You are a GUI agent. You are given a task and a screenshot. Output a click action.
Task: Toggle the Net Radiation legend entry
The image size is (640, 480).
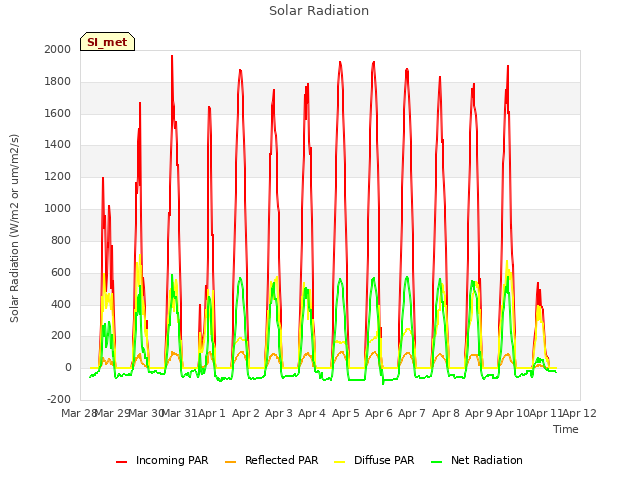point(477,460)
